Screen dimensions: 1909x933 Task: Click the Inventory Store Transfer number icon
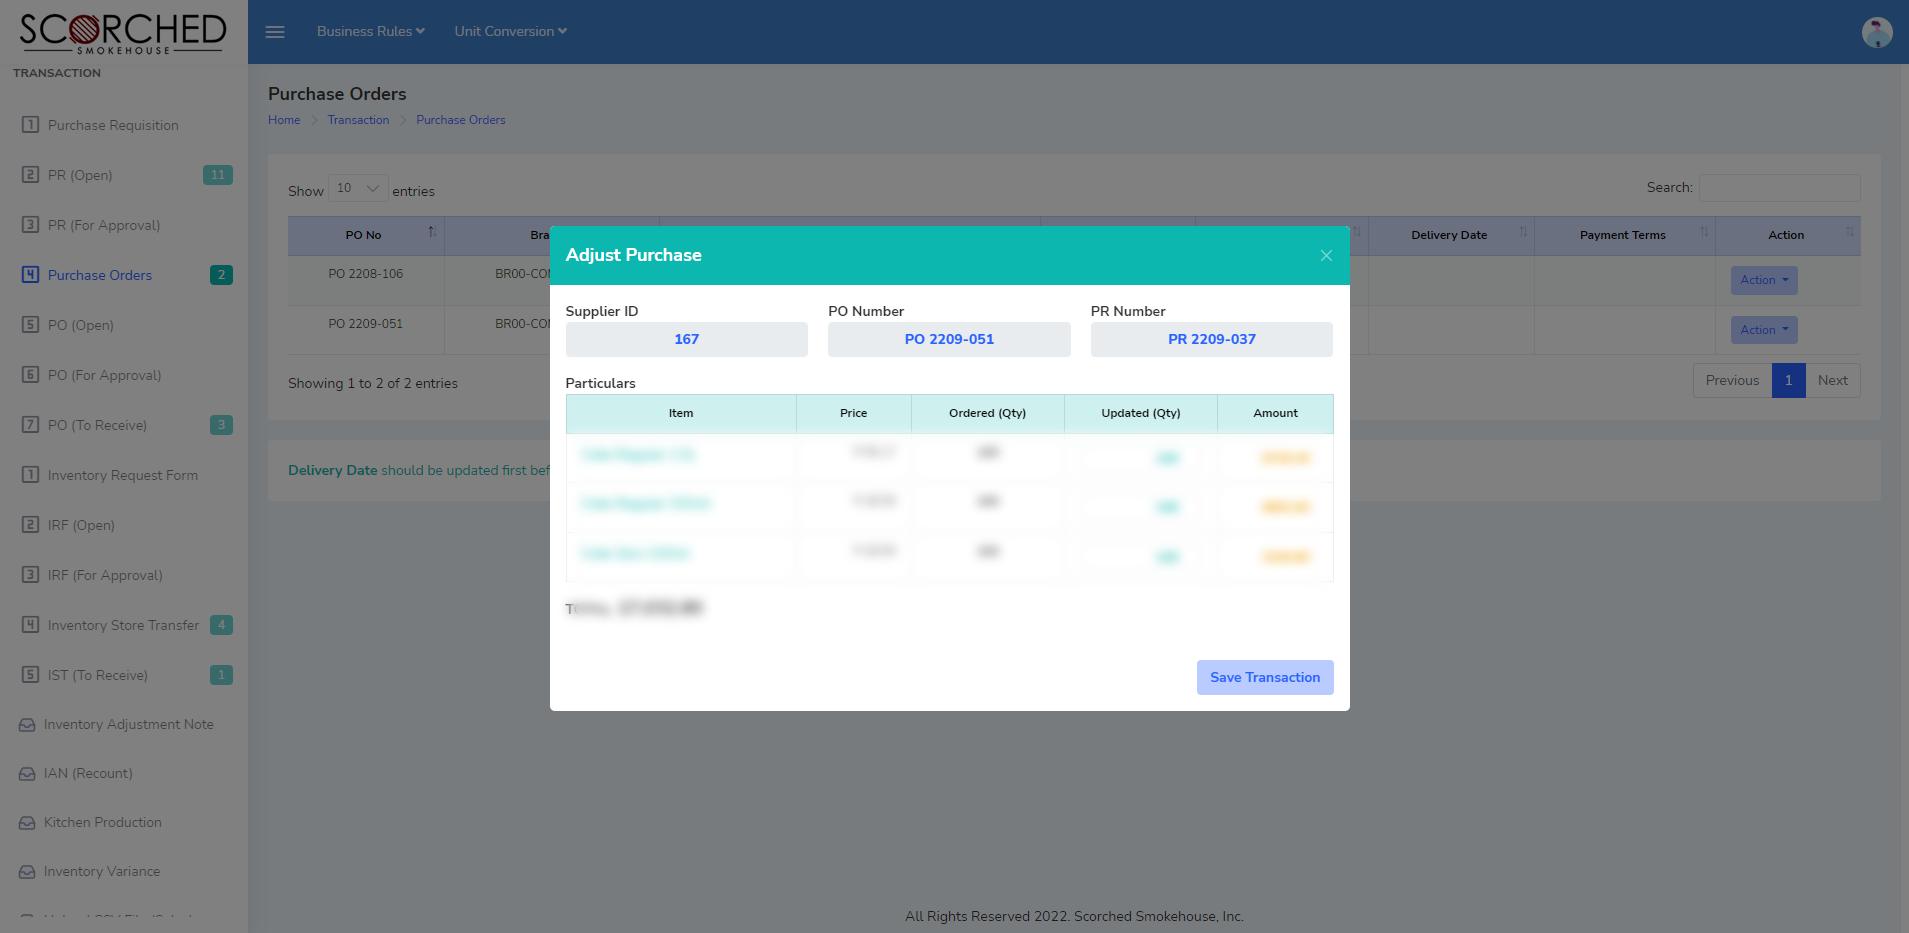click(30, 625)
